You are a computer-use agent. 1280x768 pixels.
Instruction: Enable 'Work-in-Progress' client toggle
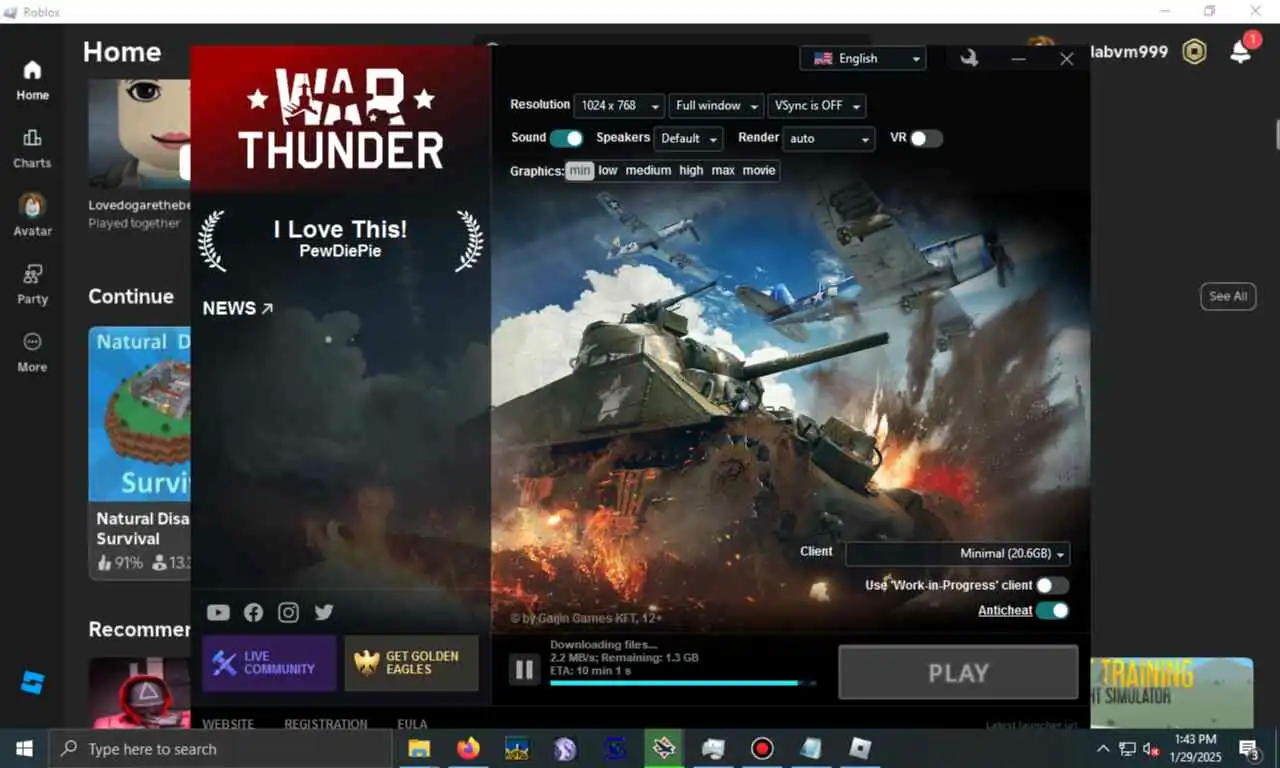[1052, 585]
